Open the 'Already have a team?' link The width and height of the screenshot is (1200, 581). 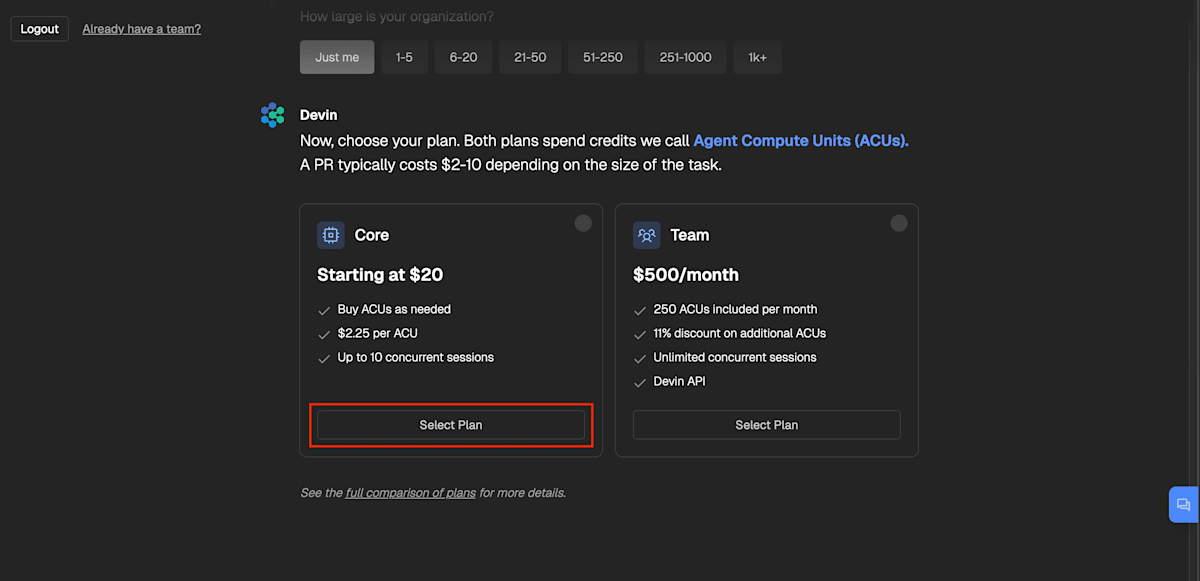point(142,29)
